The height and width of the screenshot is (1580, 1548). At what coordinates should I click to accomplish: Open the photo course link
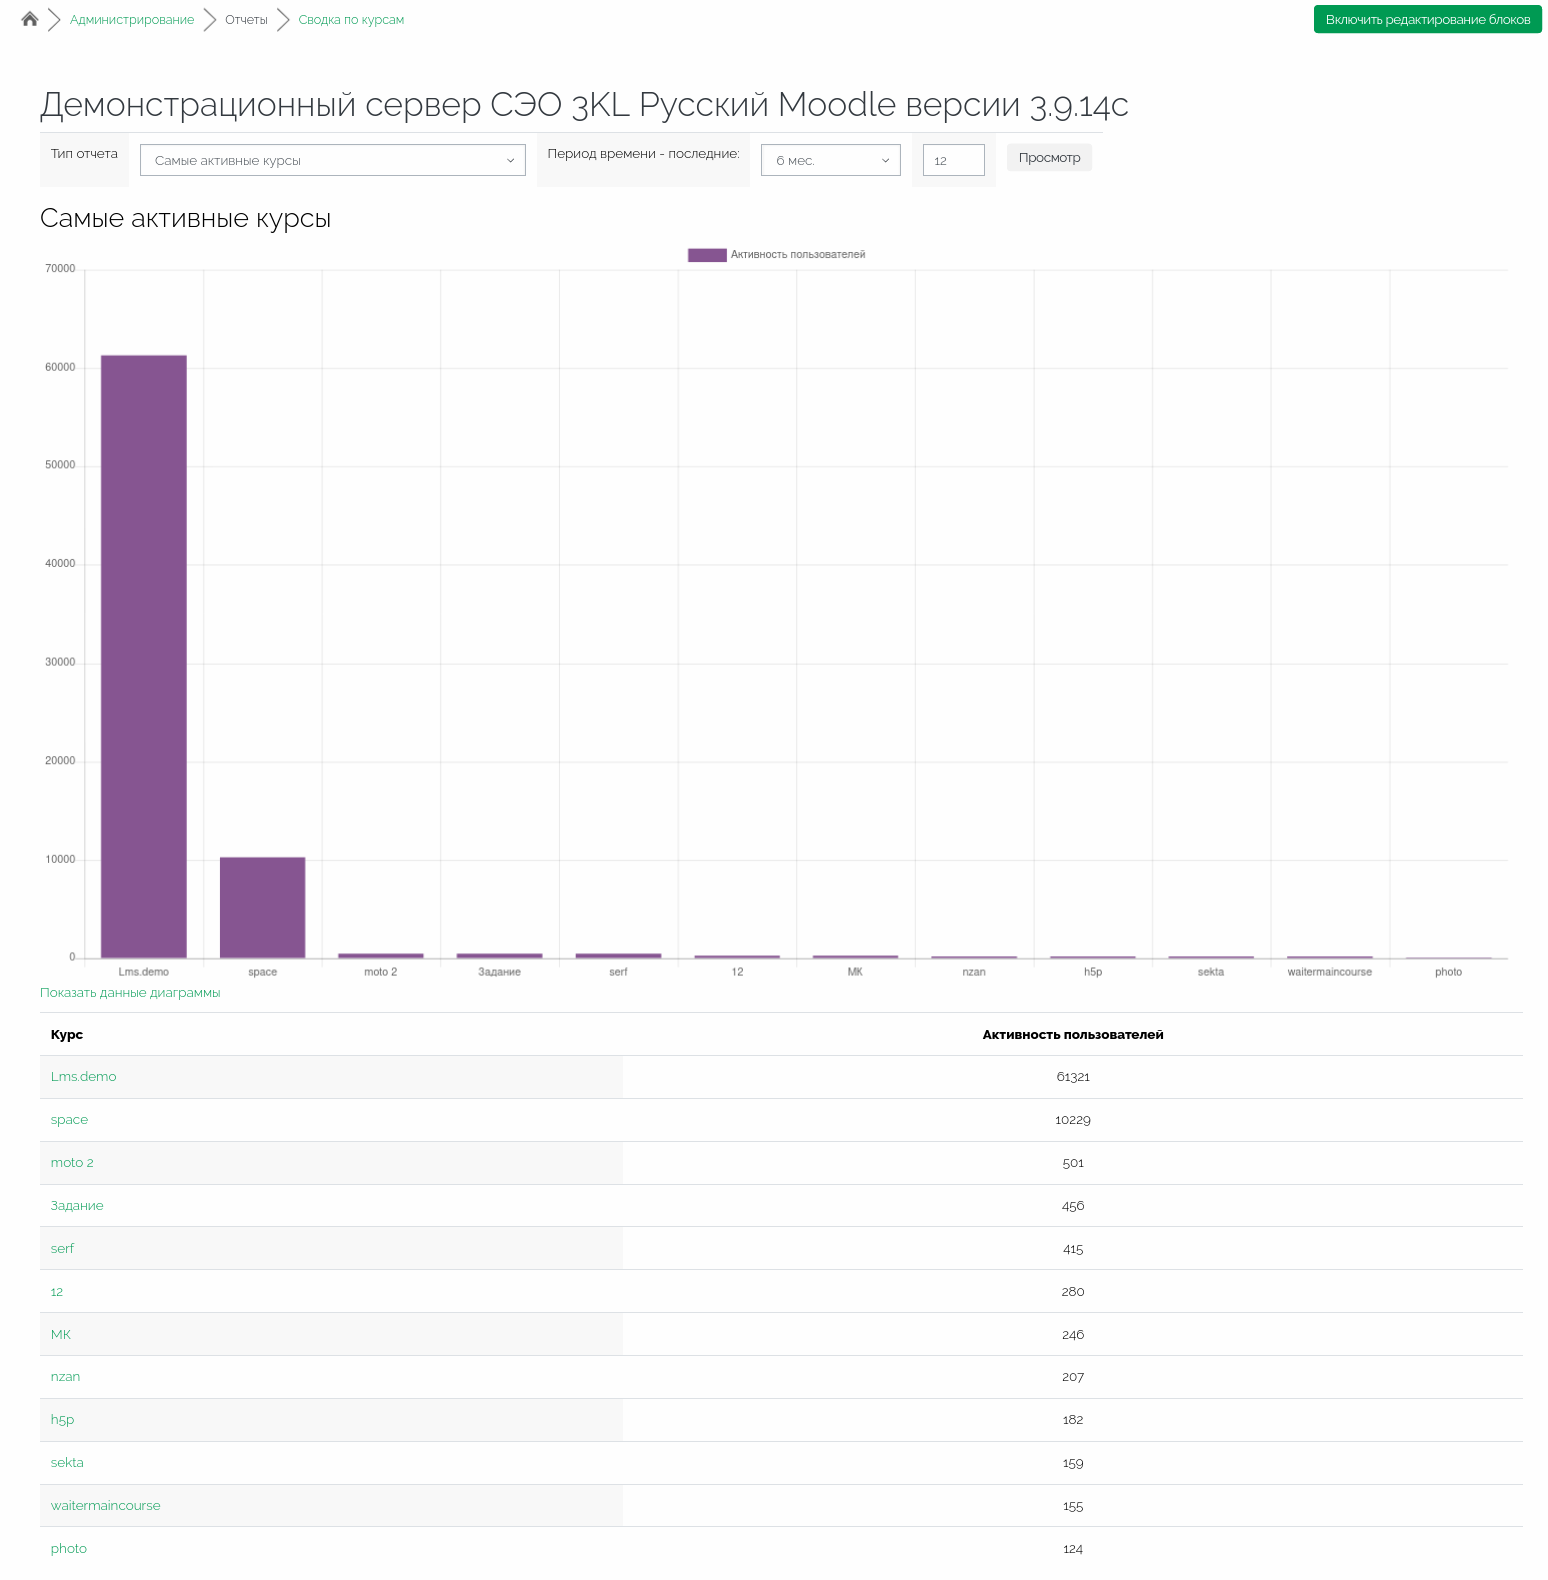point(68,1549)
